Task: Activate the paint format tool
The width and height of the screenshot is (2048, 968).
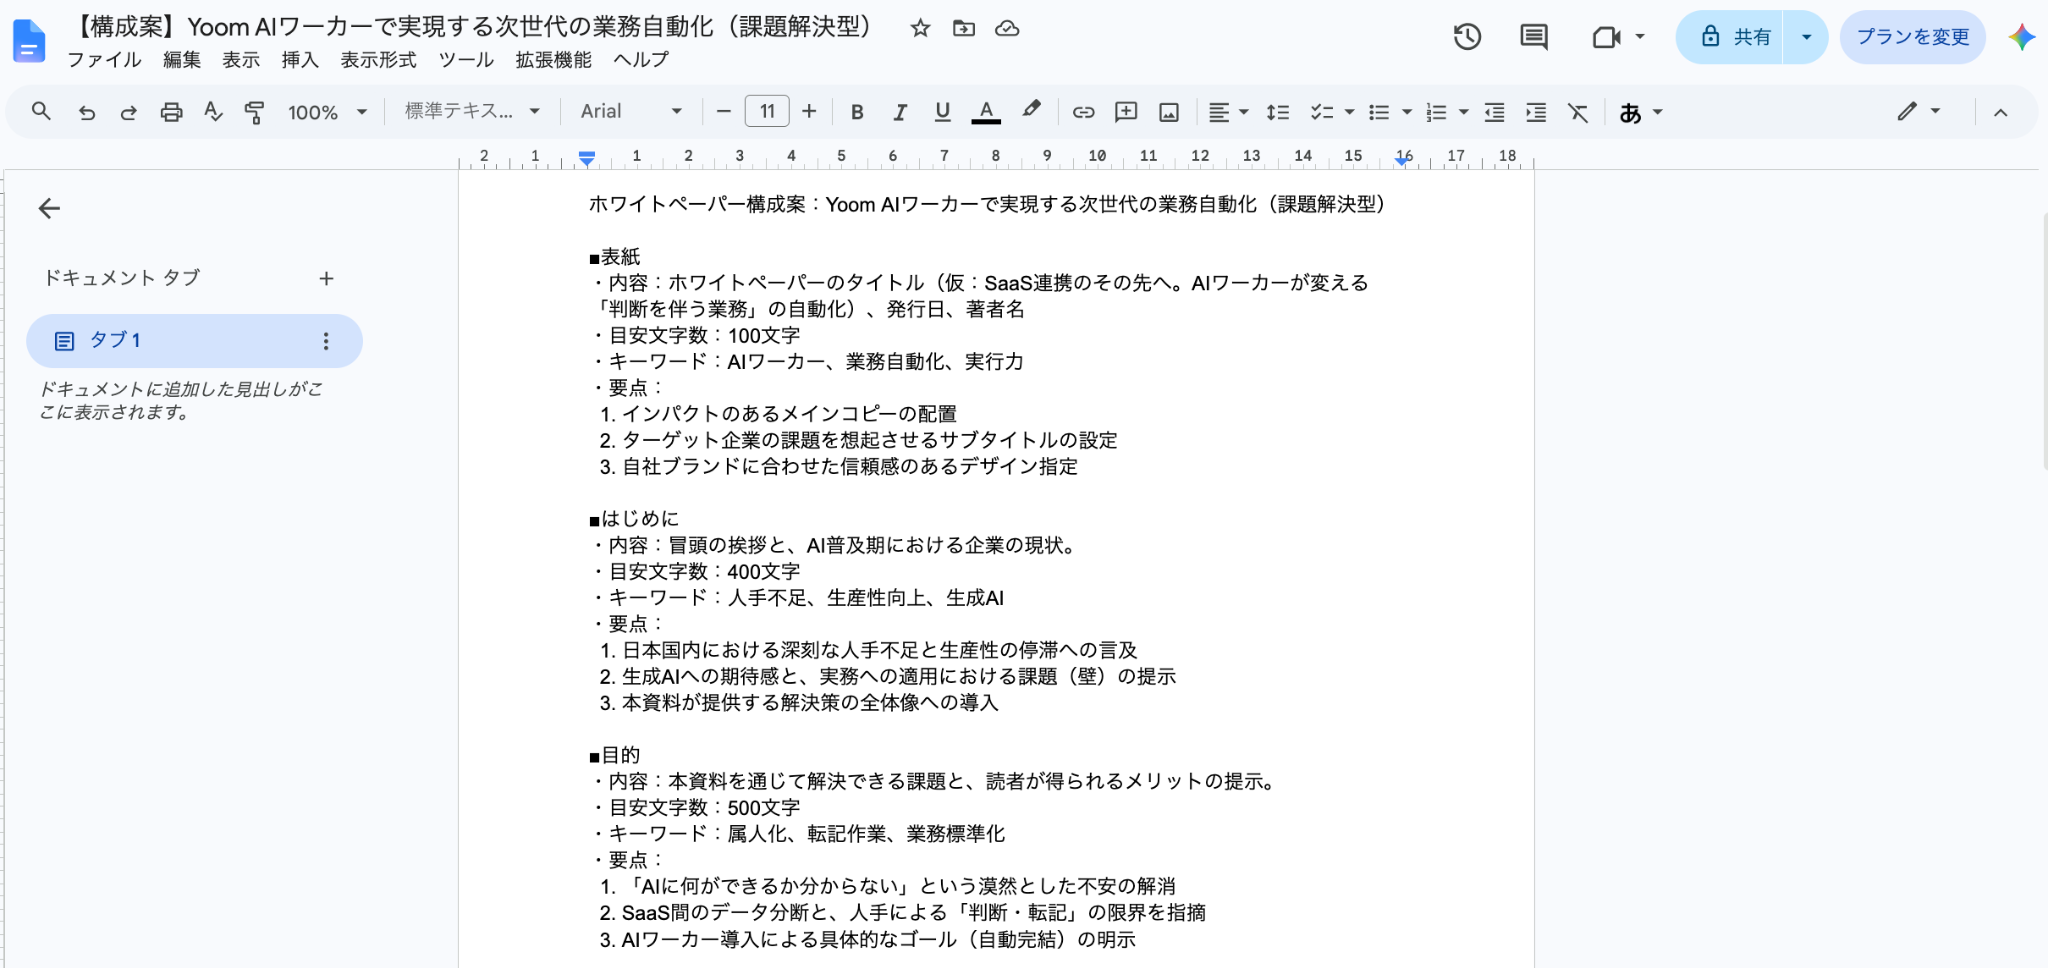Action: point(254,112)
